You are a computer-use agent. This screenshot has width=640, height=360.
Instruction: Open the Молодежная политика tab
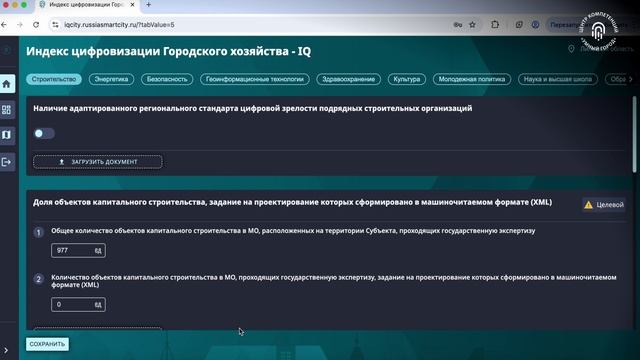point(472,79)
